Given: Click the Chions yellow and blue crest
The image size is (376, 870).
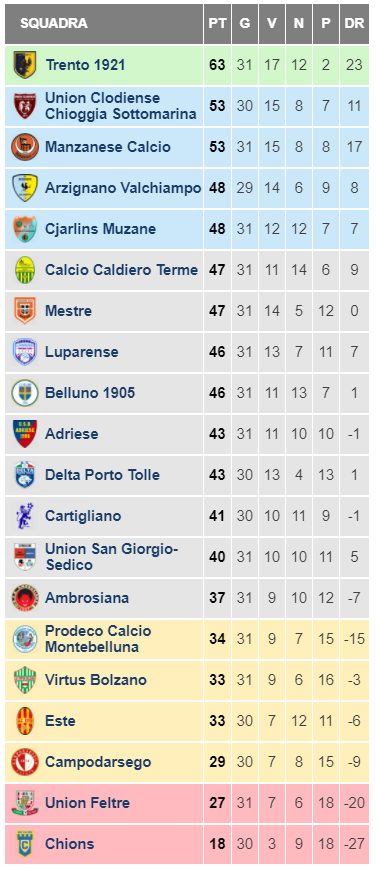Looking at the screenshot, I should [25, 844].
